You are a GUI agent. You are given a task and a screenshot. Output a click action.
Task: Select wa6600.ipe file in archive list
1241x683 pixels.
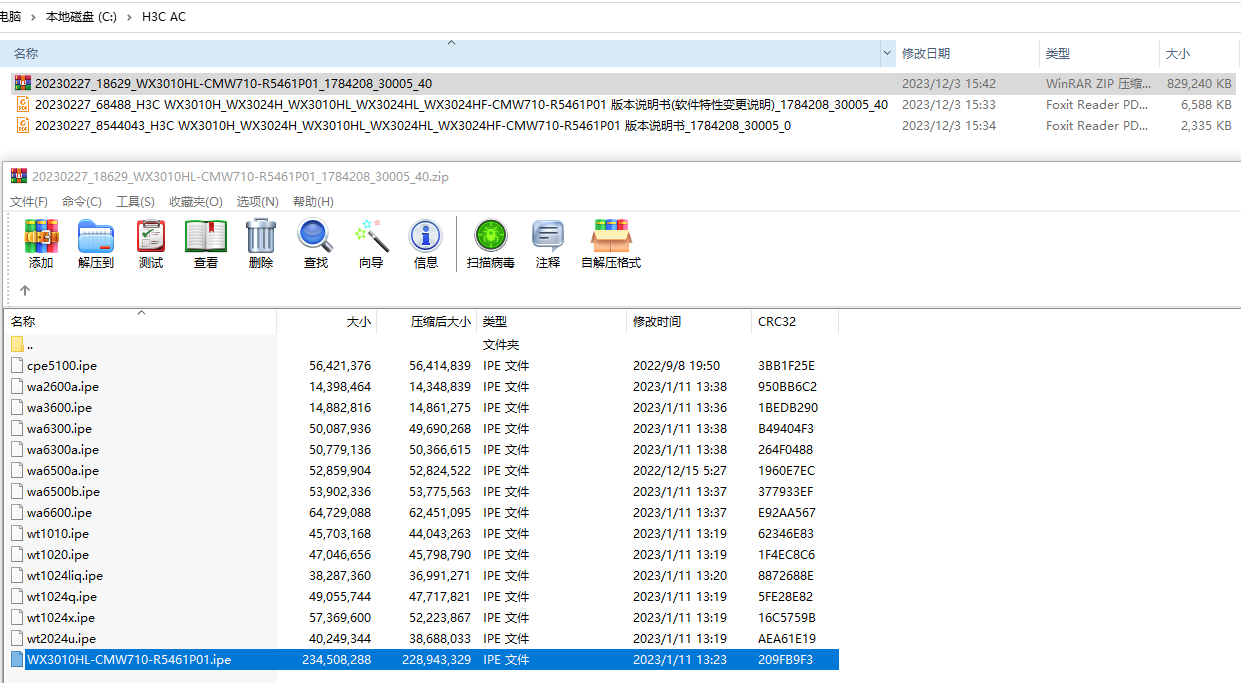[59, 512]
